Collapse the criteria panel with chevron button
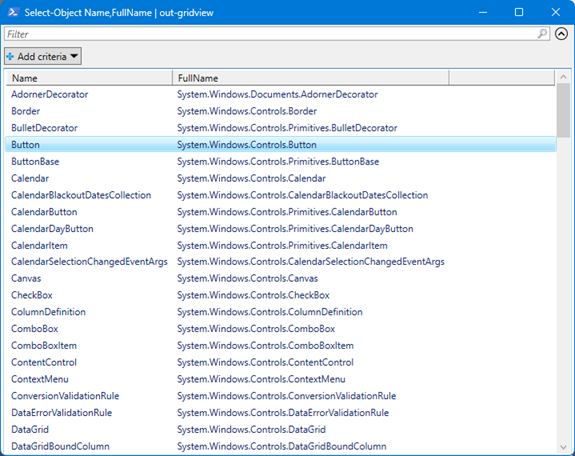The width and height of the screenshot is (575, 456). [x=561, y=34]
